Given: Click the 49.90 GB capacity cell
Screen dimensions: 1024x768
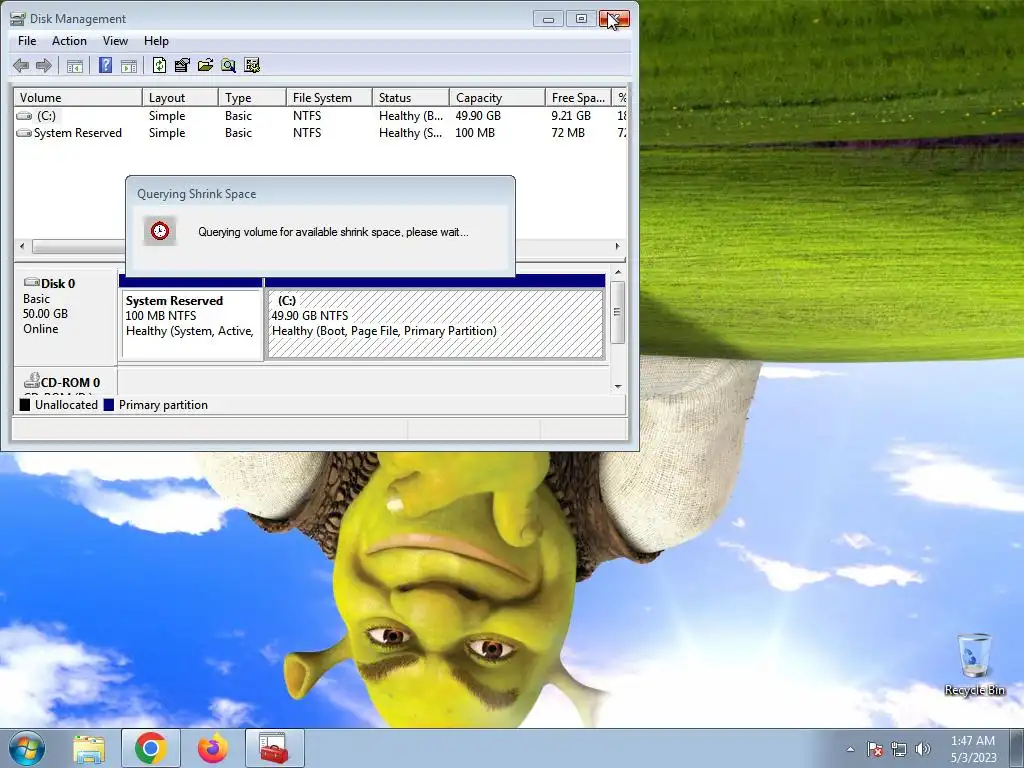Looking at the screenshot, I should tap(478, 116).
